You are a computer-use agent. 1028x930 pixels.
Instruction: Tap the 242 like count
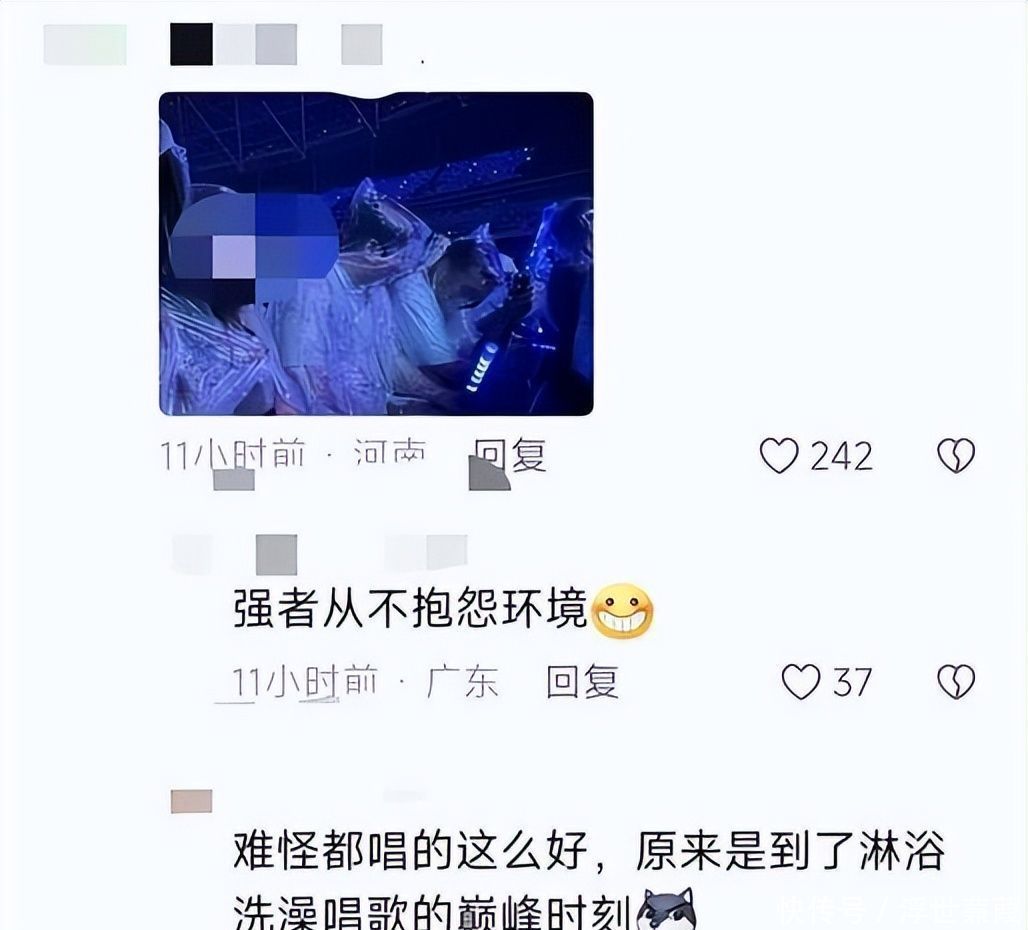(x=841, y=456)
